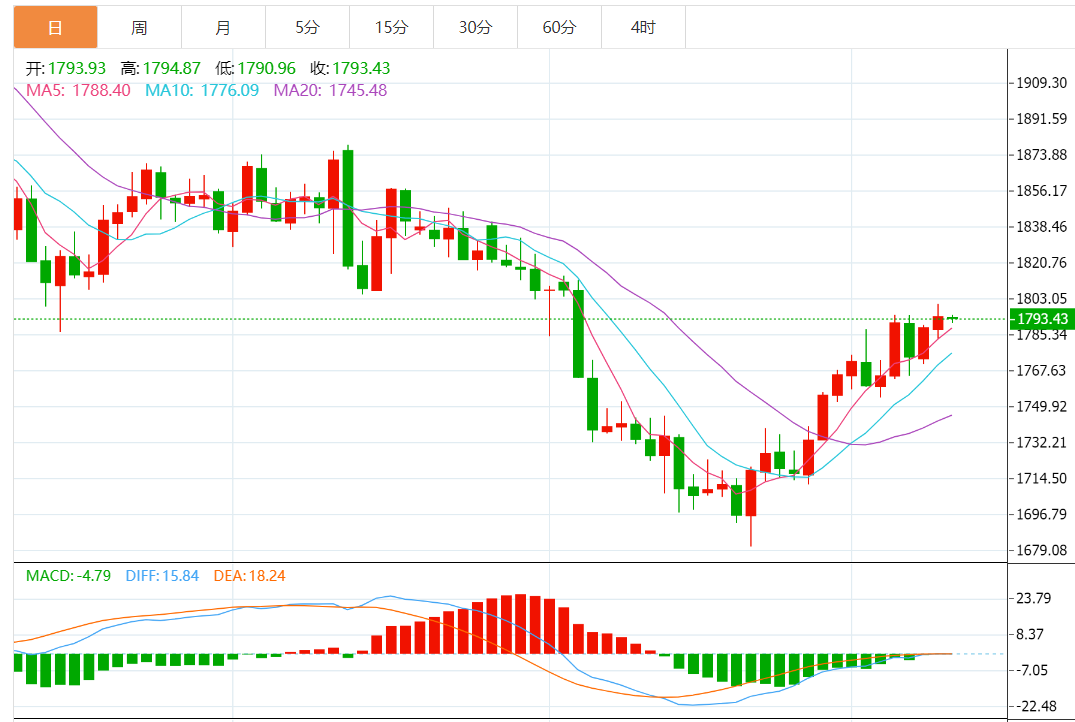
Task: Click the 1873.88 price axis label
Action: click(1041, 155)
